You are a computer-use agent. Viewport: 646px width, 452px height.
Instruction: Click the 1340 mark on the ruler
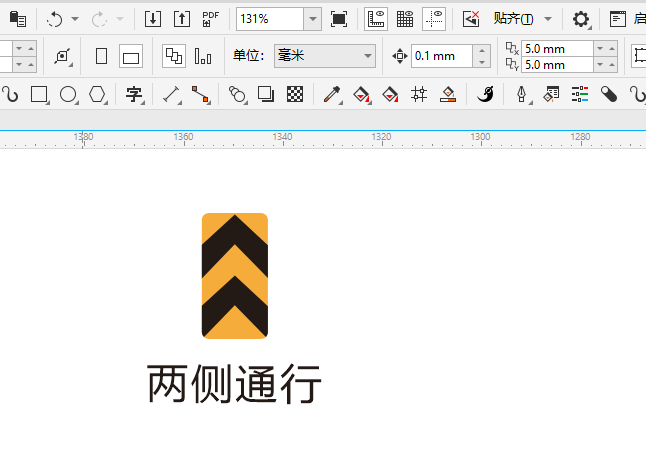point(282,136)
